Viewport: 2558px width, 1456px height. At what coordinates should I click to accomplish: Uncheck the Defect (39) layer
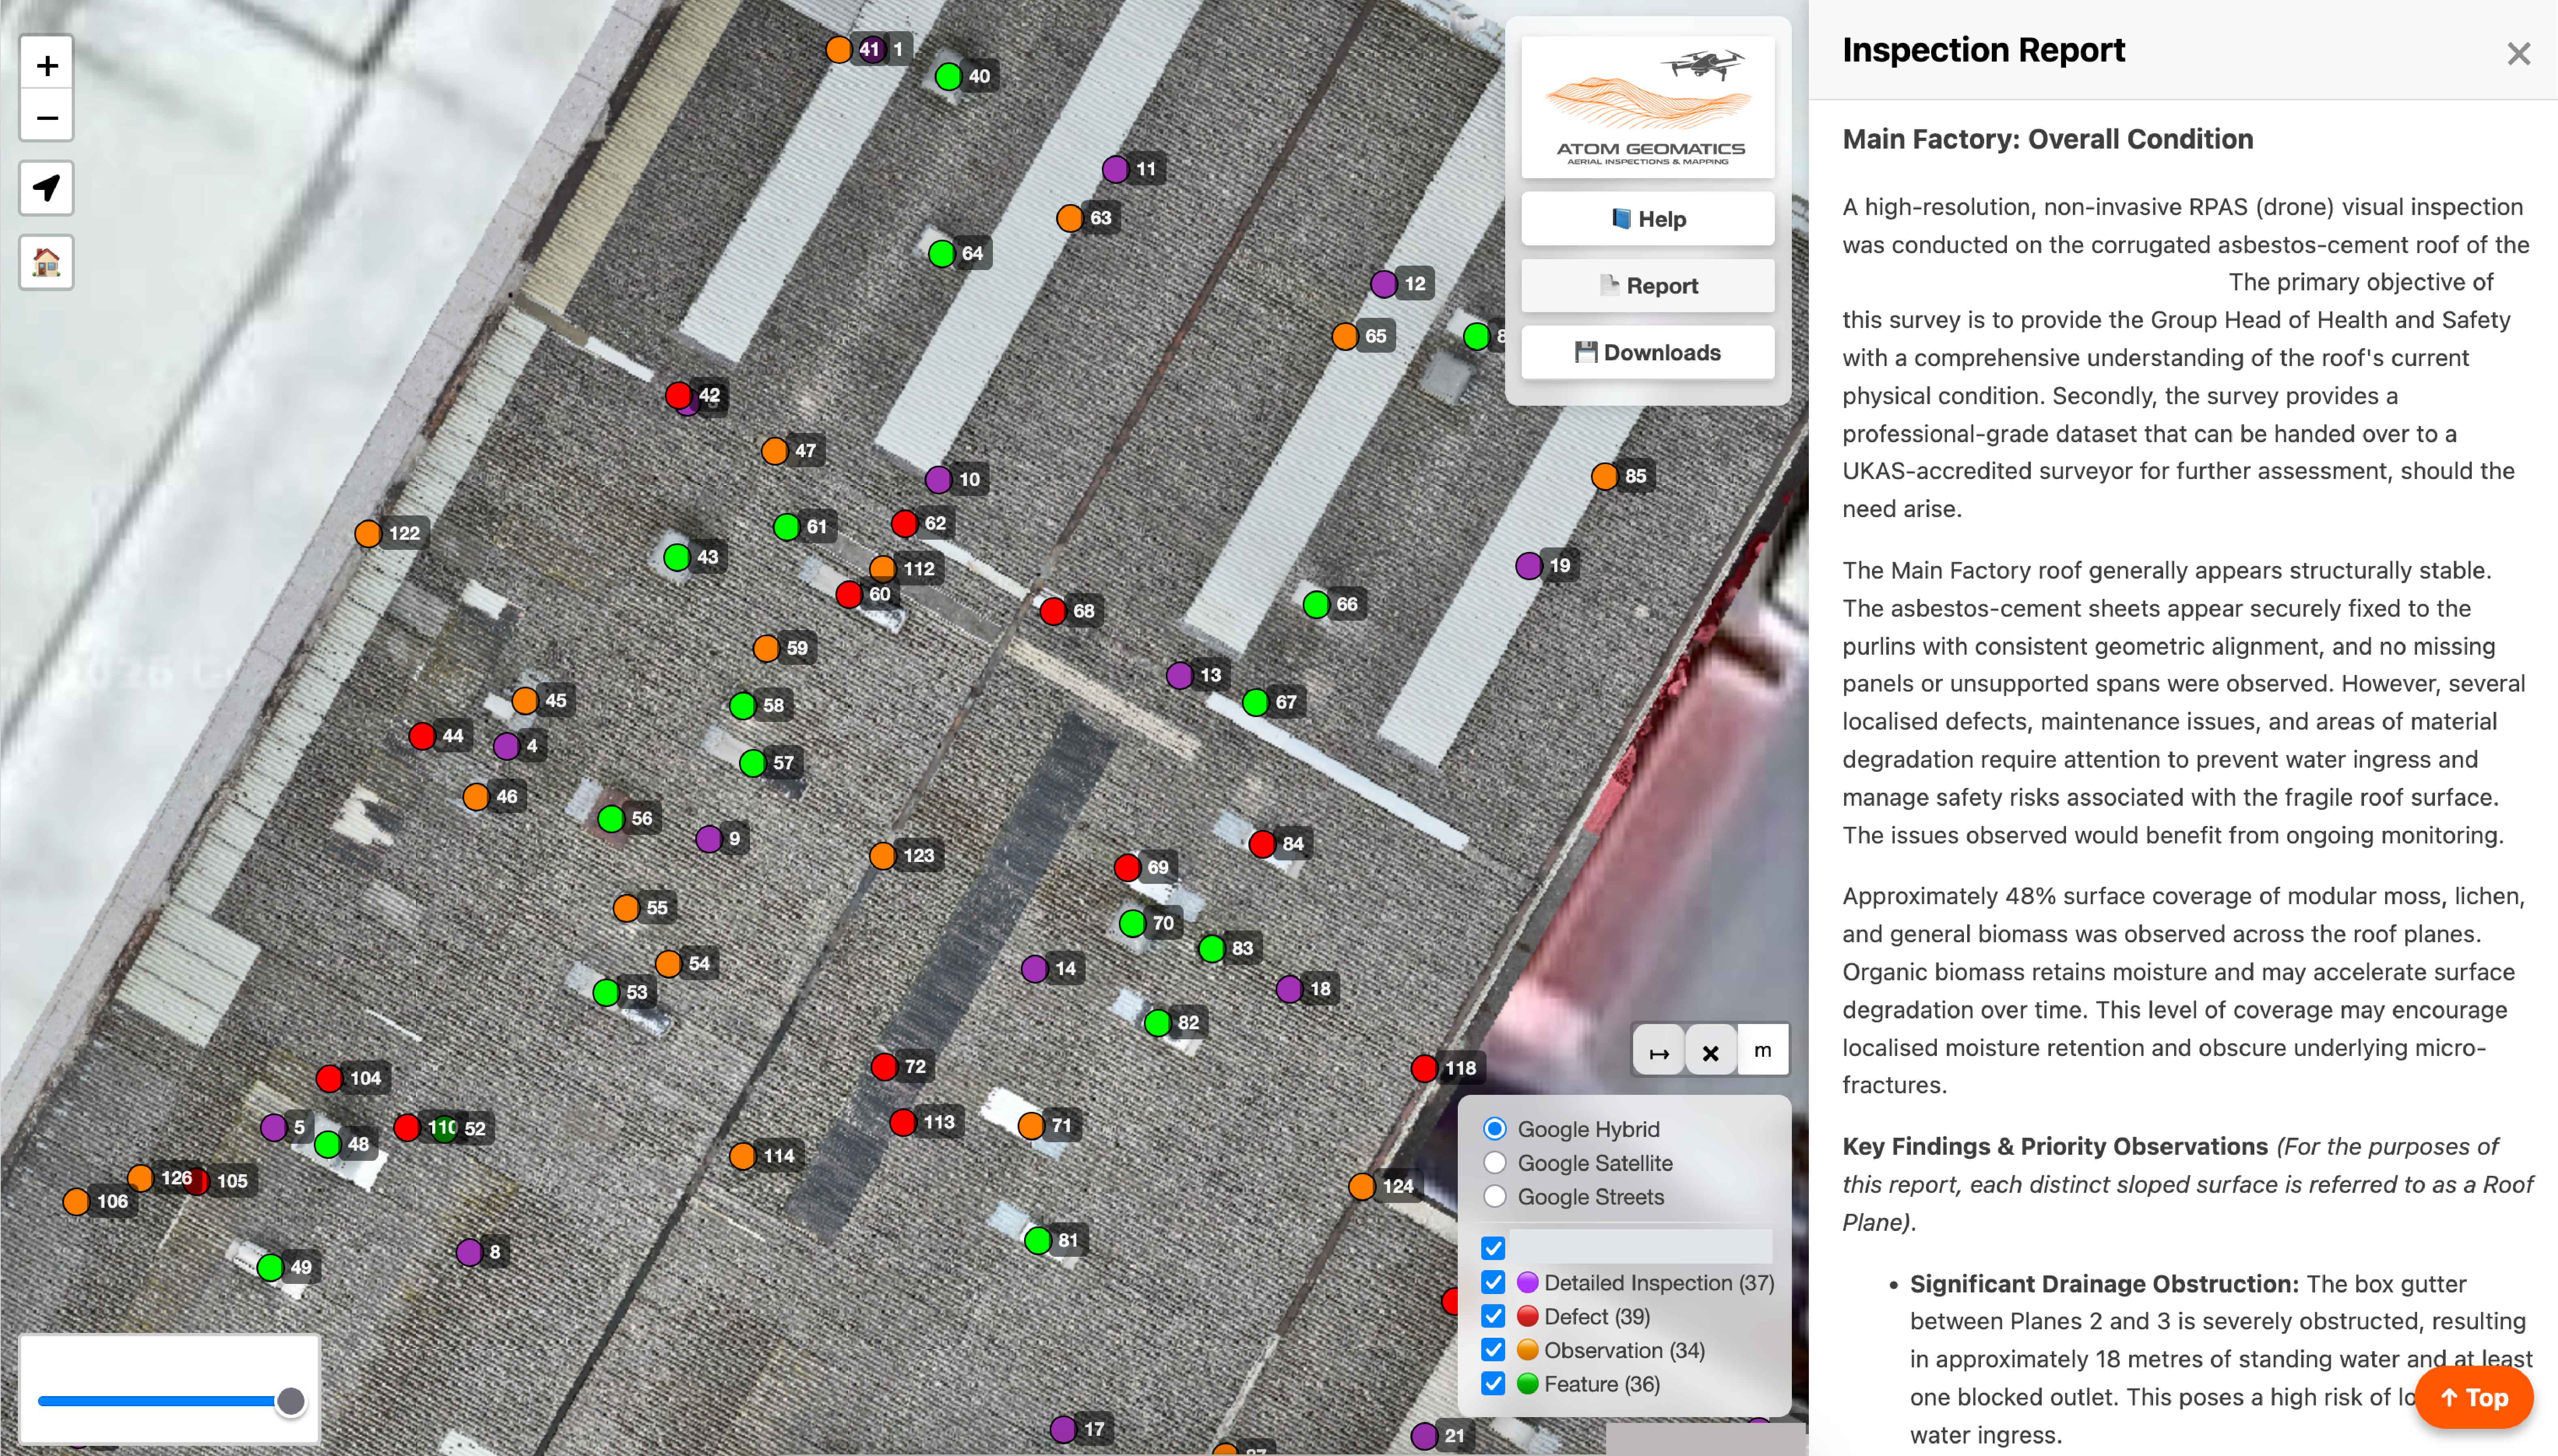tap(1493, 1316)
